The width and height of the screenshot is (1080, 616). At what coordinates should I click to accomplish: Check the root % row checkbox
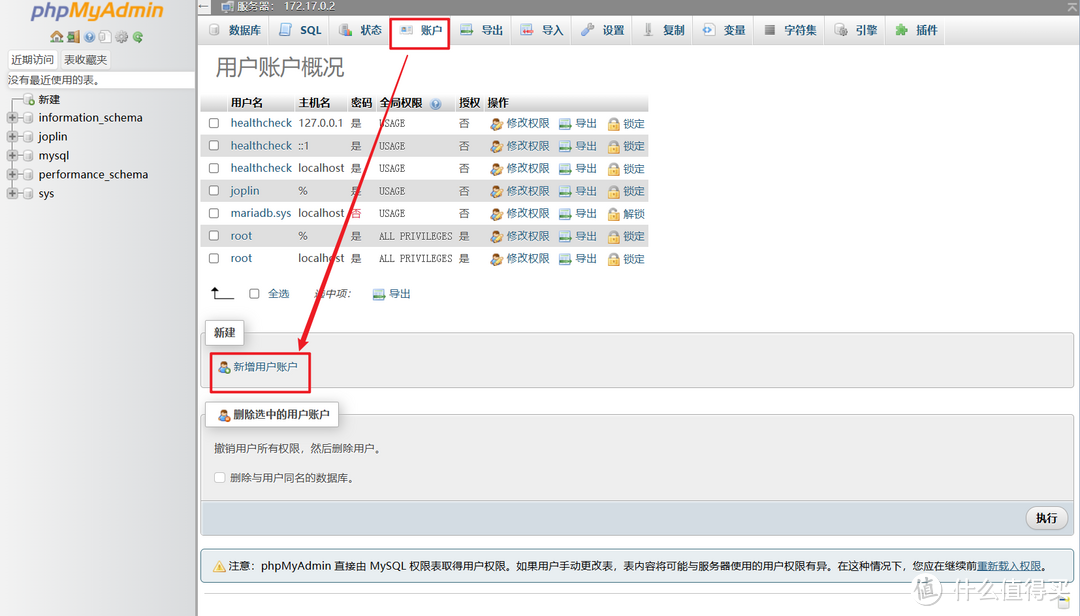click(x=214, y=236)
